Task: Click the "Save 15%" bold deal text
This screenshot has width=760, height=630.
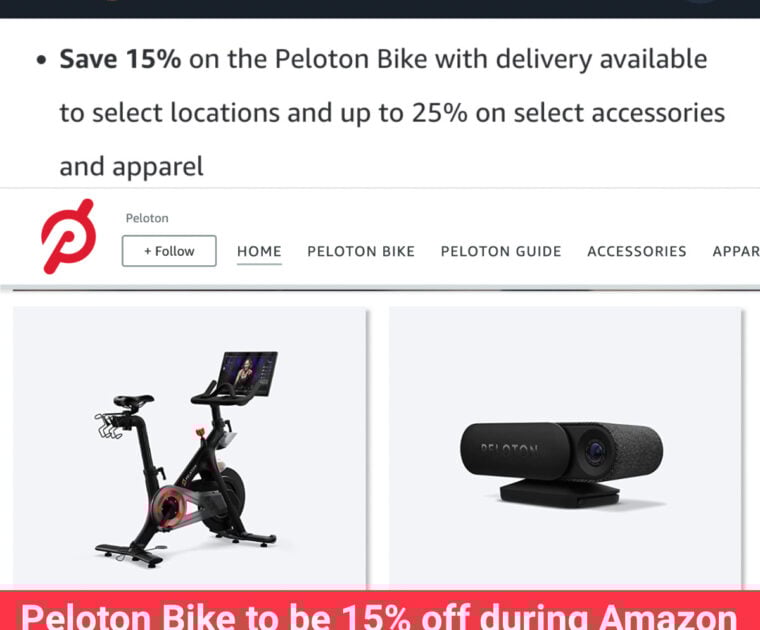Action: click(x=120, y=59)
